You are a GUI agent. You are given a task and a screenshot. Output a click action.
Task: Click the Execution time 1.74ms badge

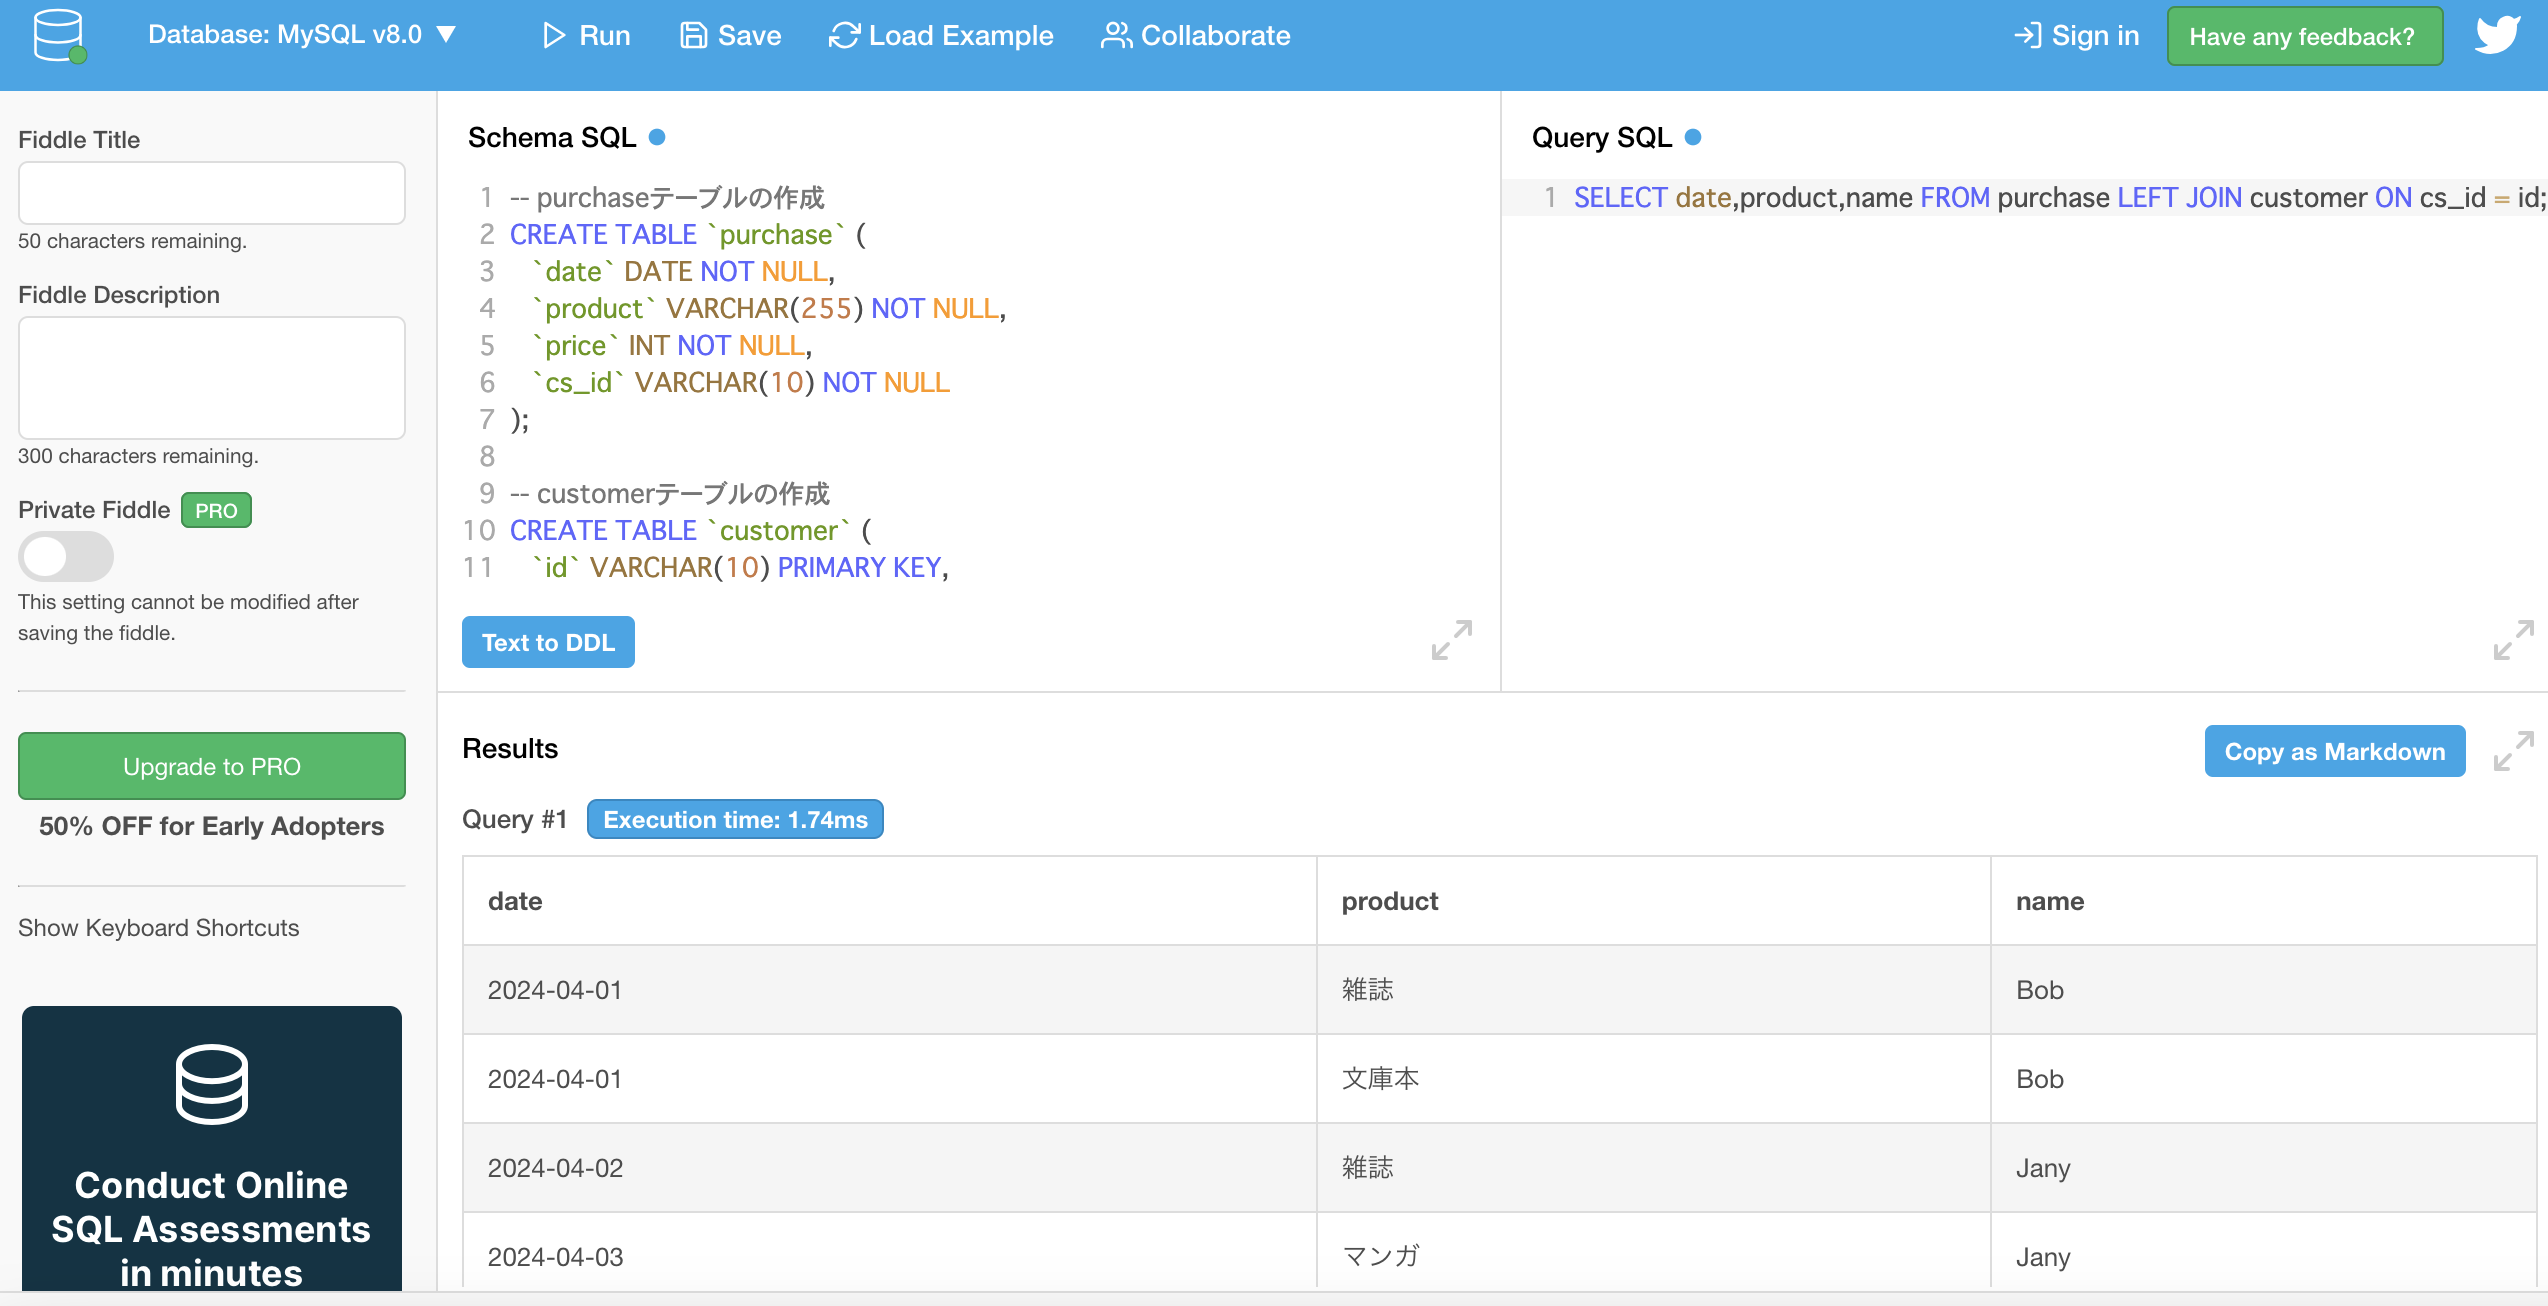tap(735, 820)
